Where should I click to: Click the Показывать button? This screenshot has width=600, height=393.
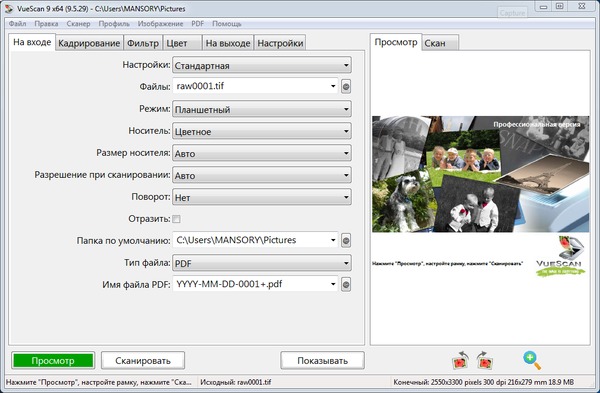point(323,360)
